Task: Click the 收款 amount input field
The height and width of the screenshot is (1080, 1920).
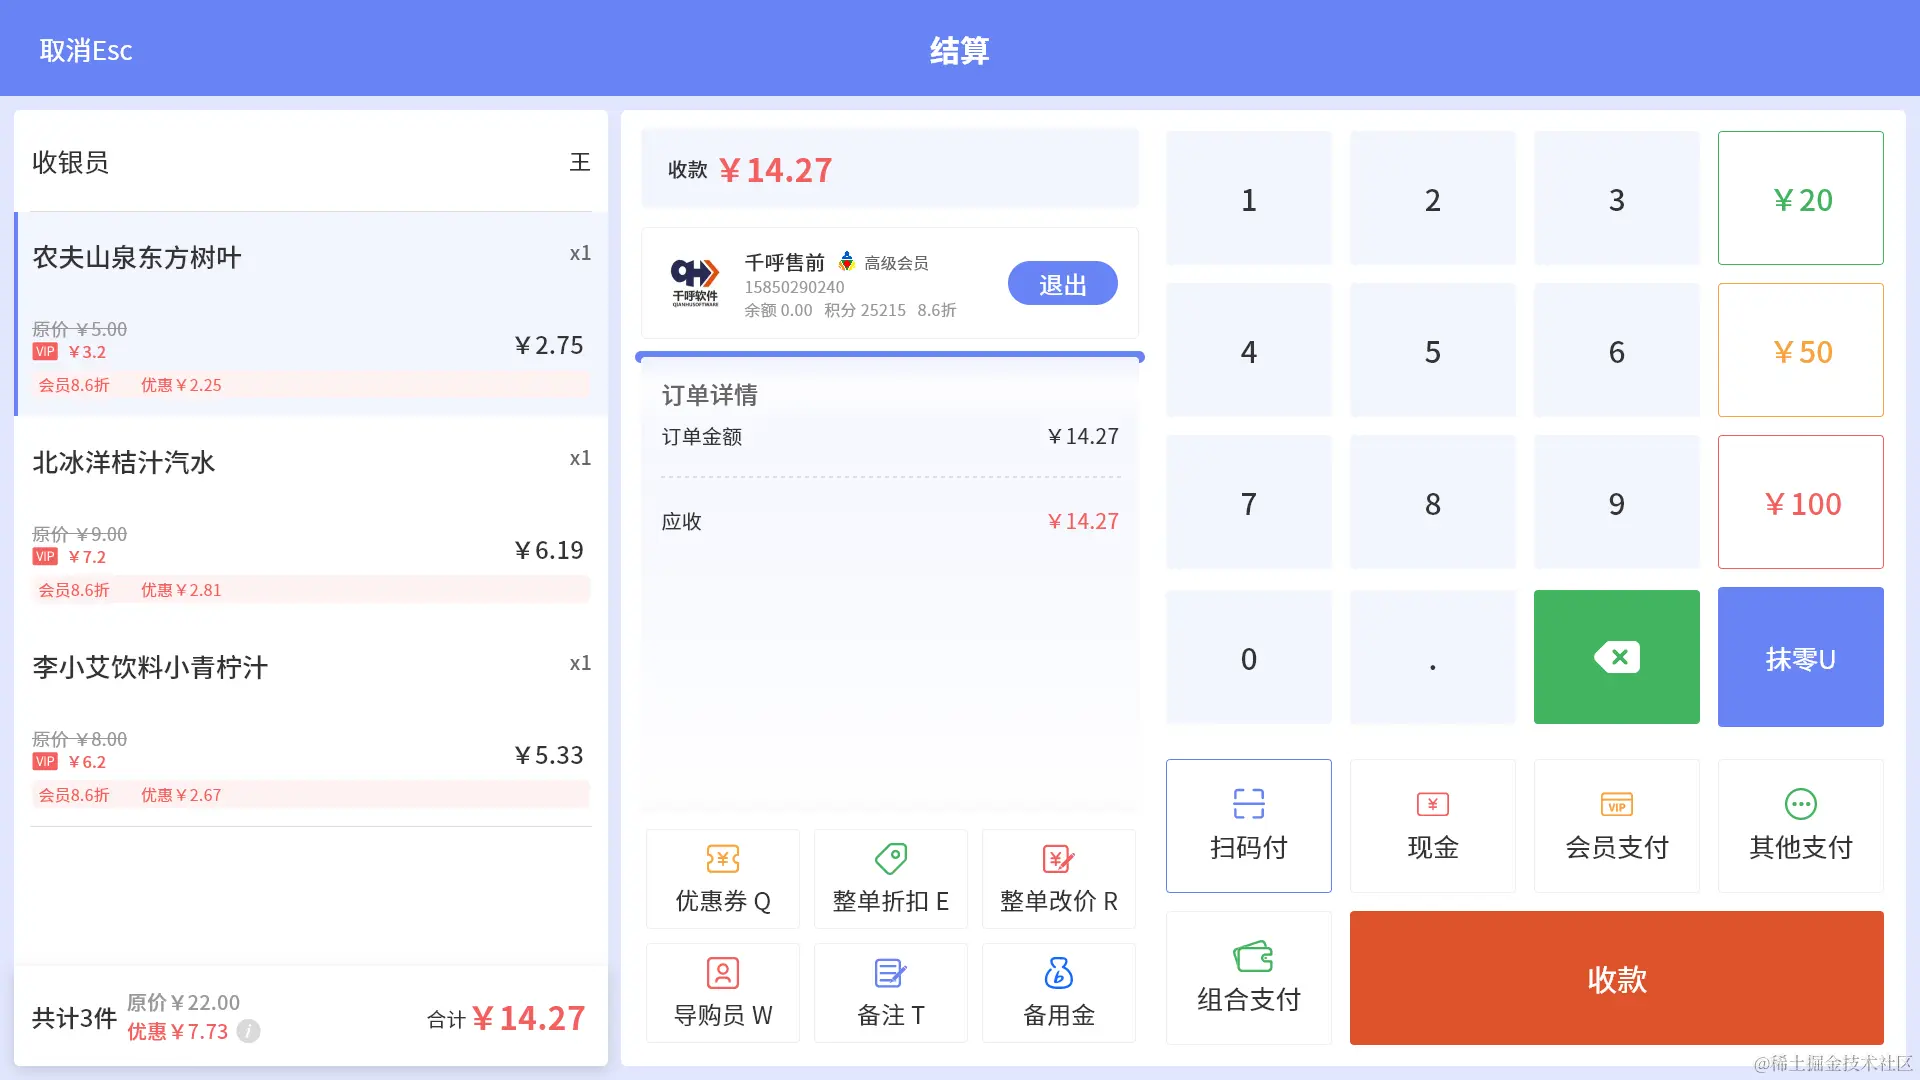Action: tap(890, 170)
